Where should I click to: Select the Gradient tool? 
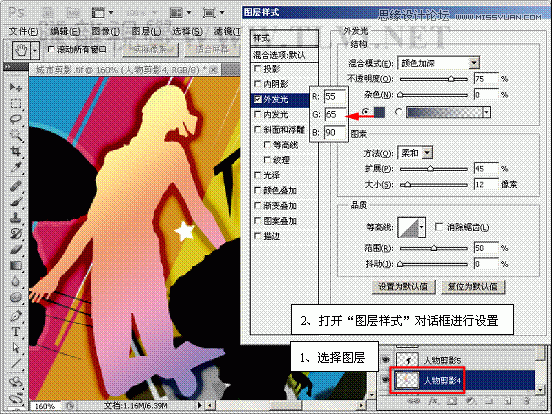(15, 265)
